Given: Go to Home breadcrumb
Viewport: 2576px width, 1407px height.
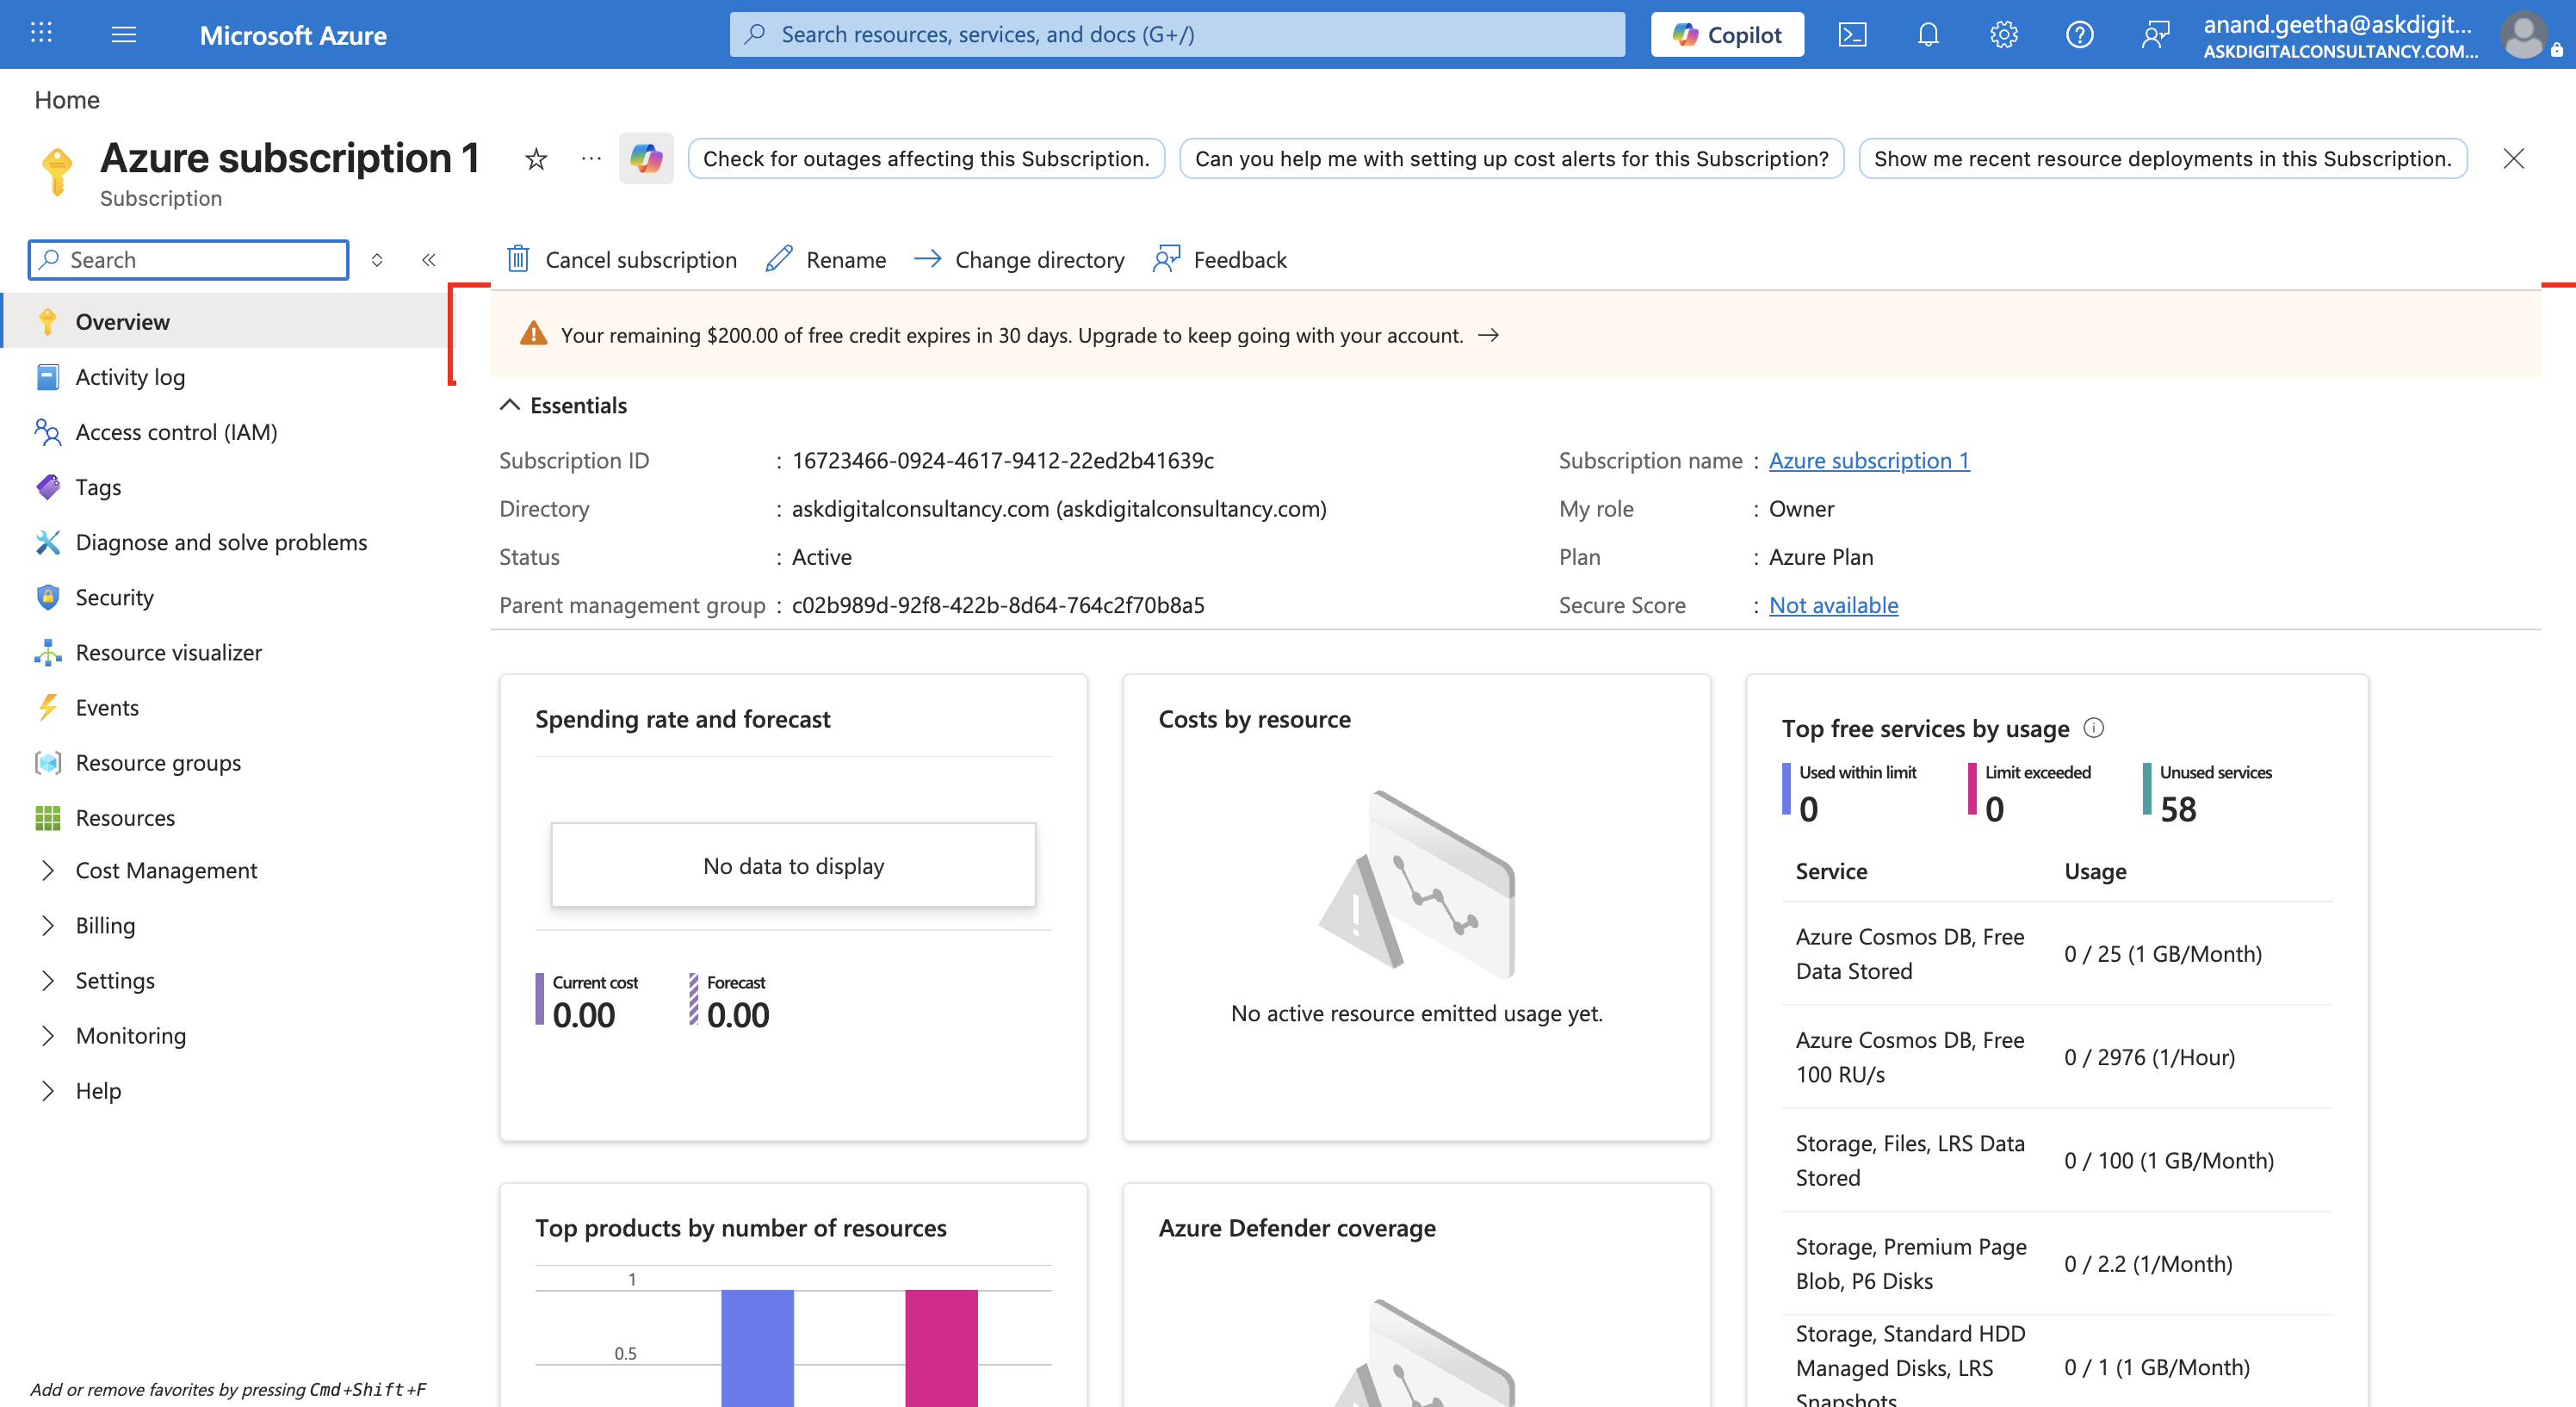Looking at the screenshot, I should [x=67, y=100].
